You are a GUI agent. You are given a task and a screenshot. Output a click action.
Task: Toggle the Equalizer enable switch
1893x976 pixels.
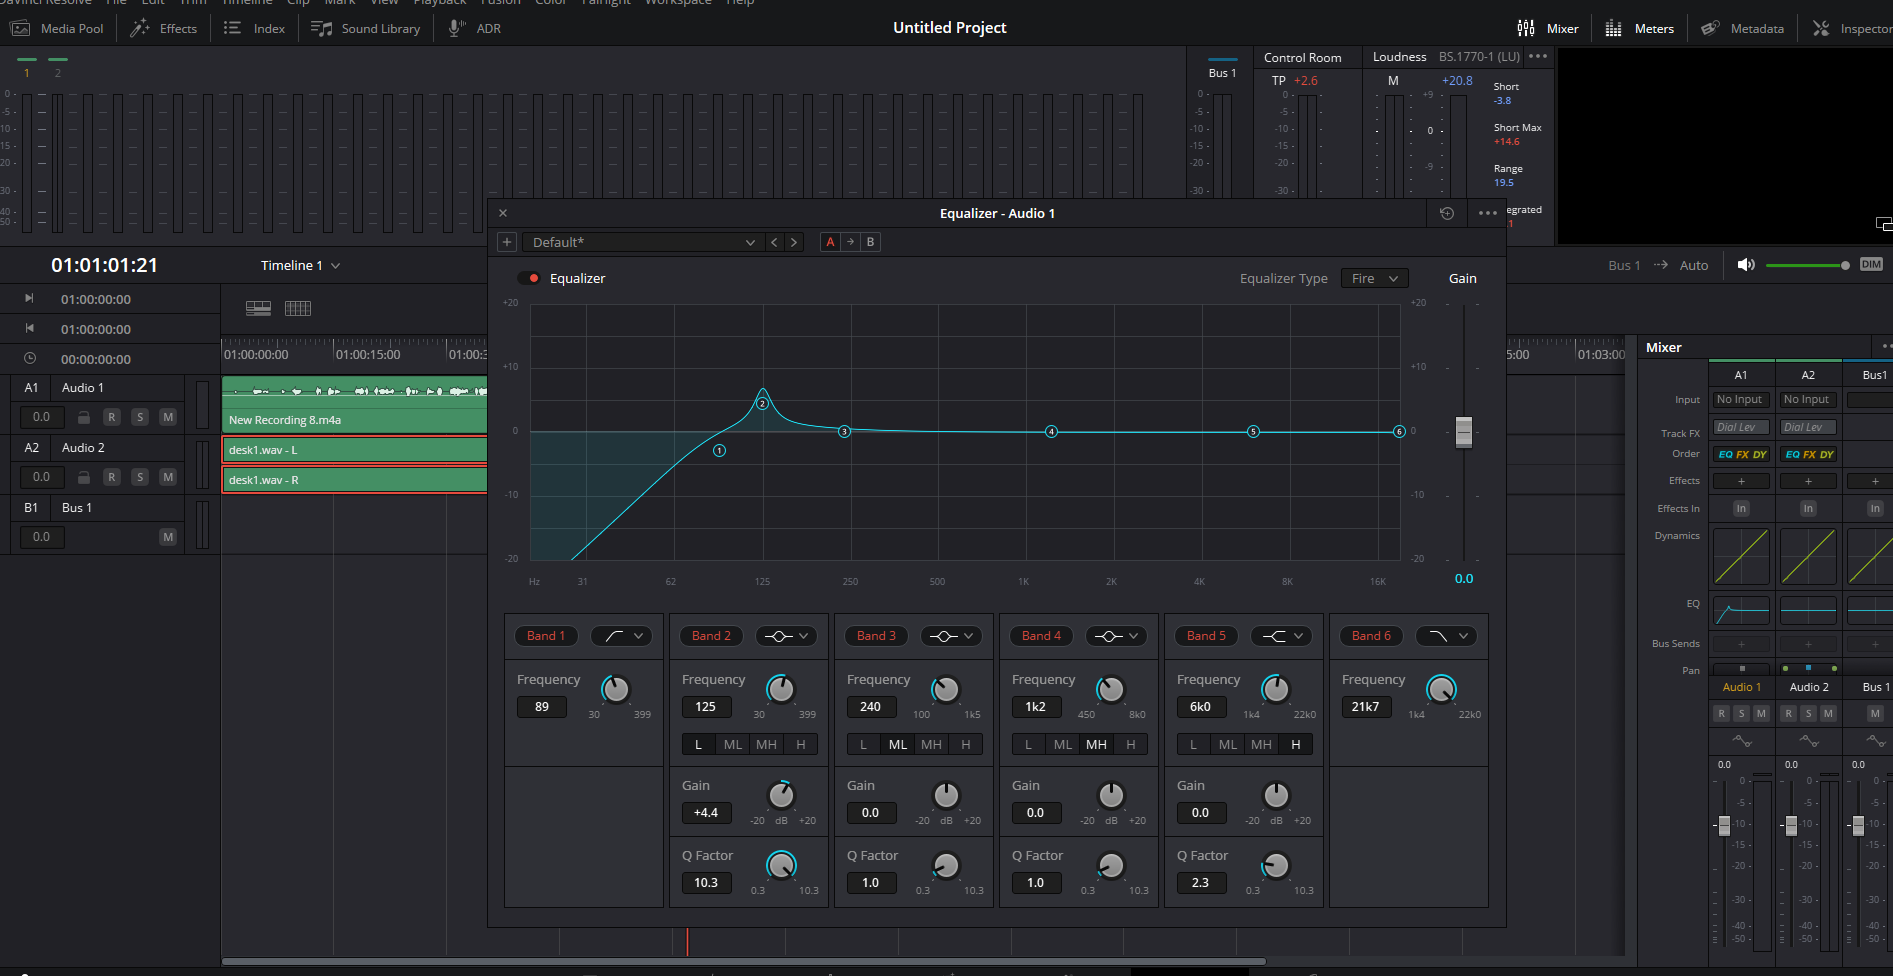point(529,279)
